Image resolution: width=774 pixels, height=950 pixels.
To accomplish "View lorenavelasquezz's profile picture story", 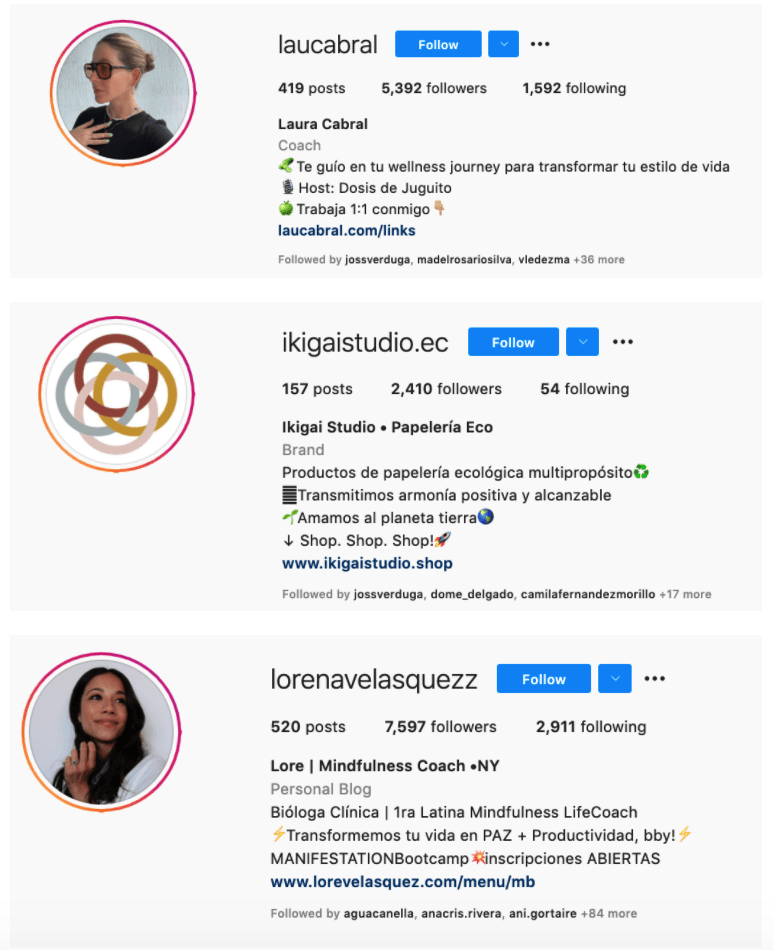I will (x=102, y=732).
